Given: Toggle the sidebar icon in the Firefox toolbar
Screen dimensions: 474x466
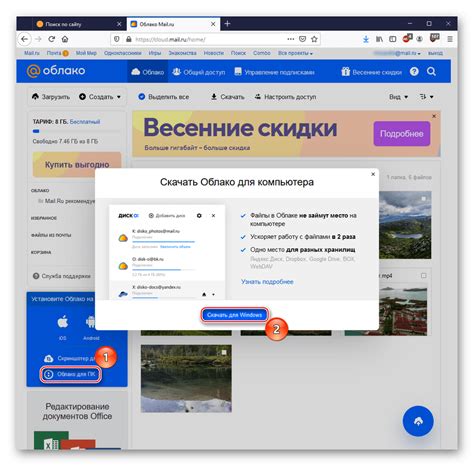Looking at the screenshot, I should (x=393, y=39).
